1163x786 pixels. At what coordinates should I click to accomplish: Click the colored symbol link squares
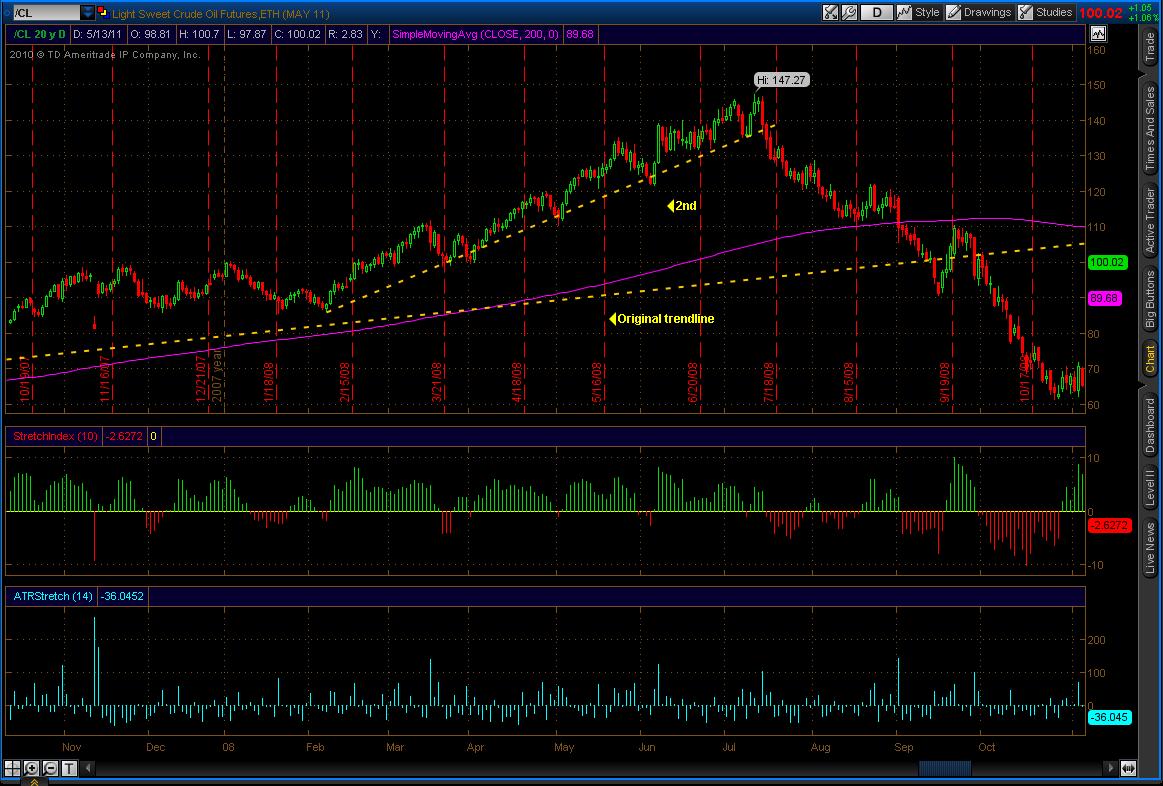103,13
